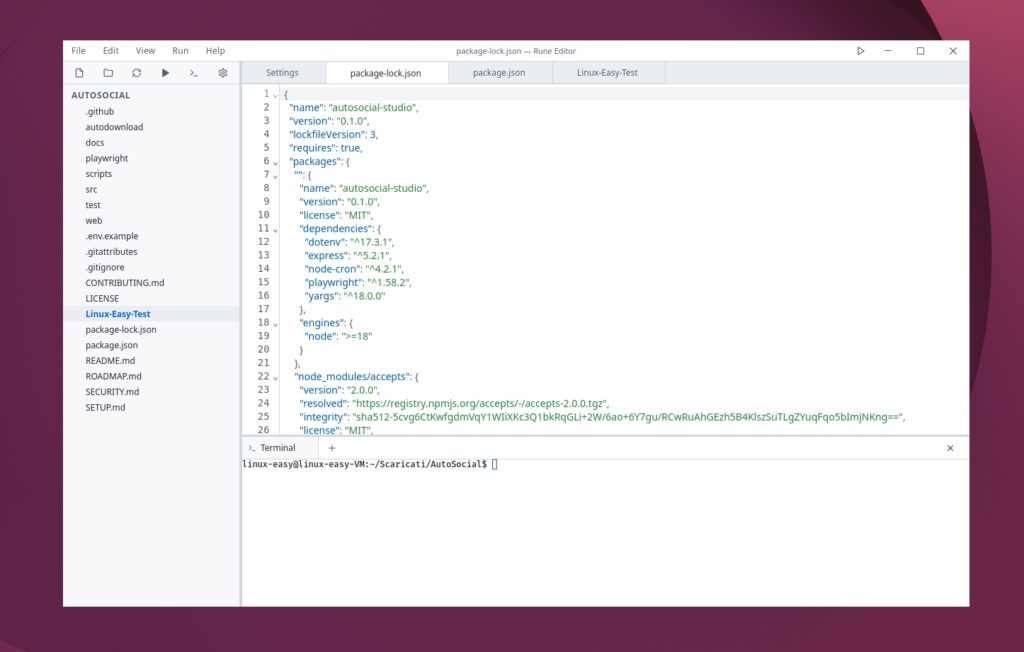
Task: Open the Help menu
Action: [215, 50]
